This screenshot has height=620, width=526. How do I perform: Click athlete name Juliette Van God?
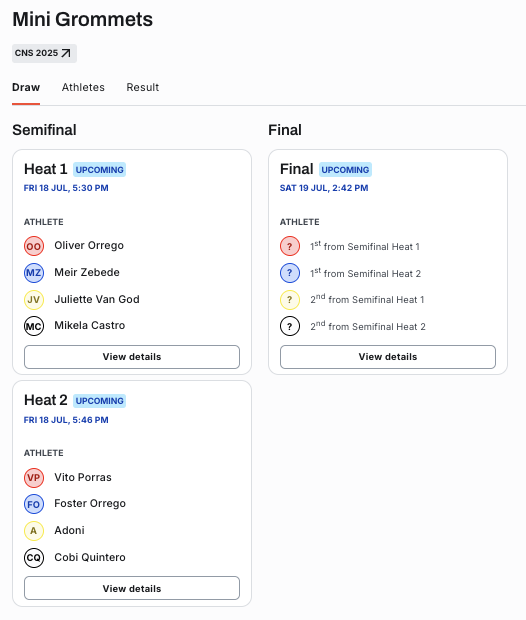coord(97,299)
